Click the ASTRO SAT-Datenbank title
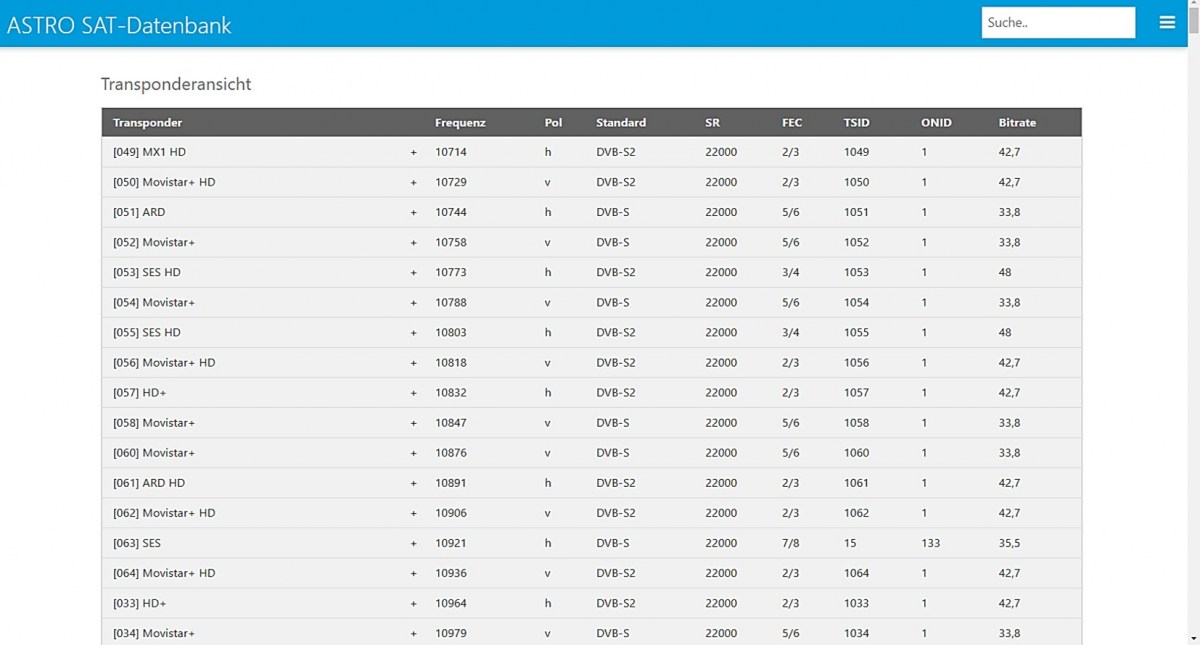Screen dimensions: 1200x645 point(119,25)
